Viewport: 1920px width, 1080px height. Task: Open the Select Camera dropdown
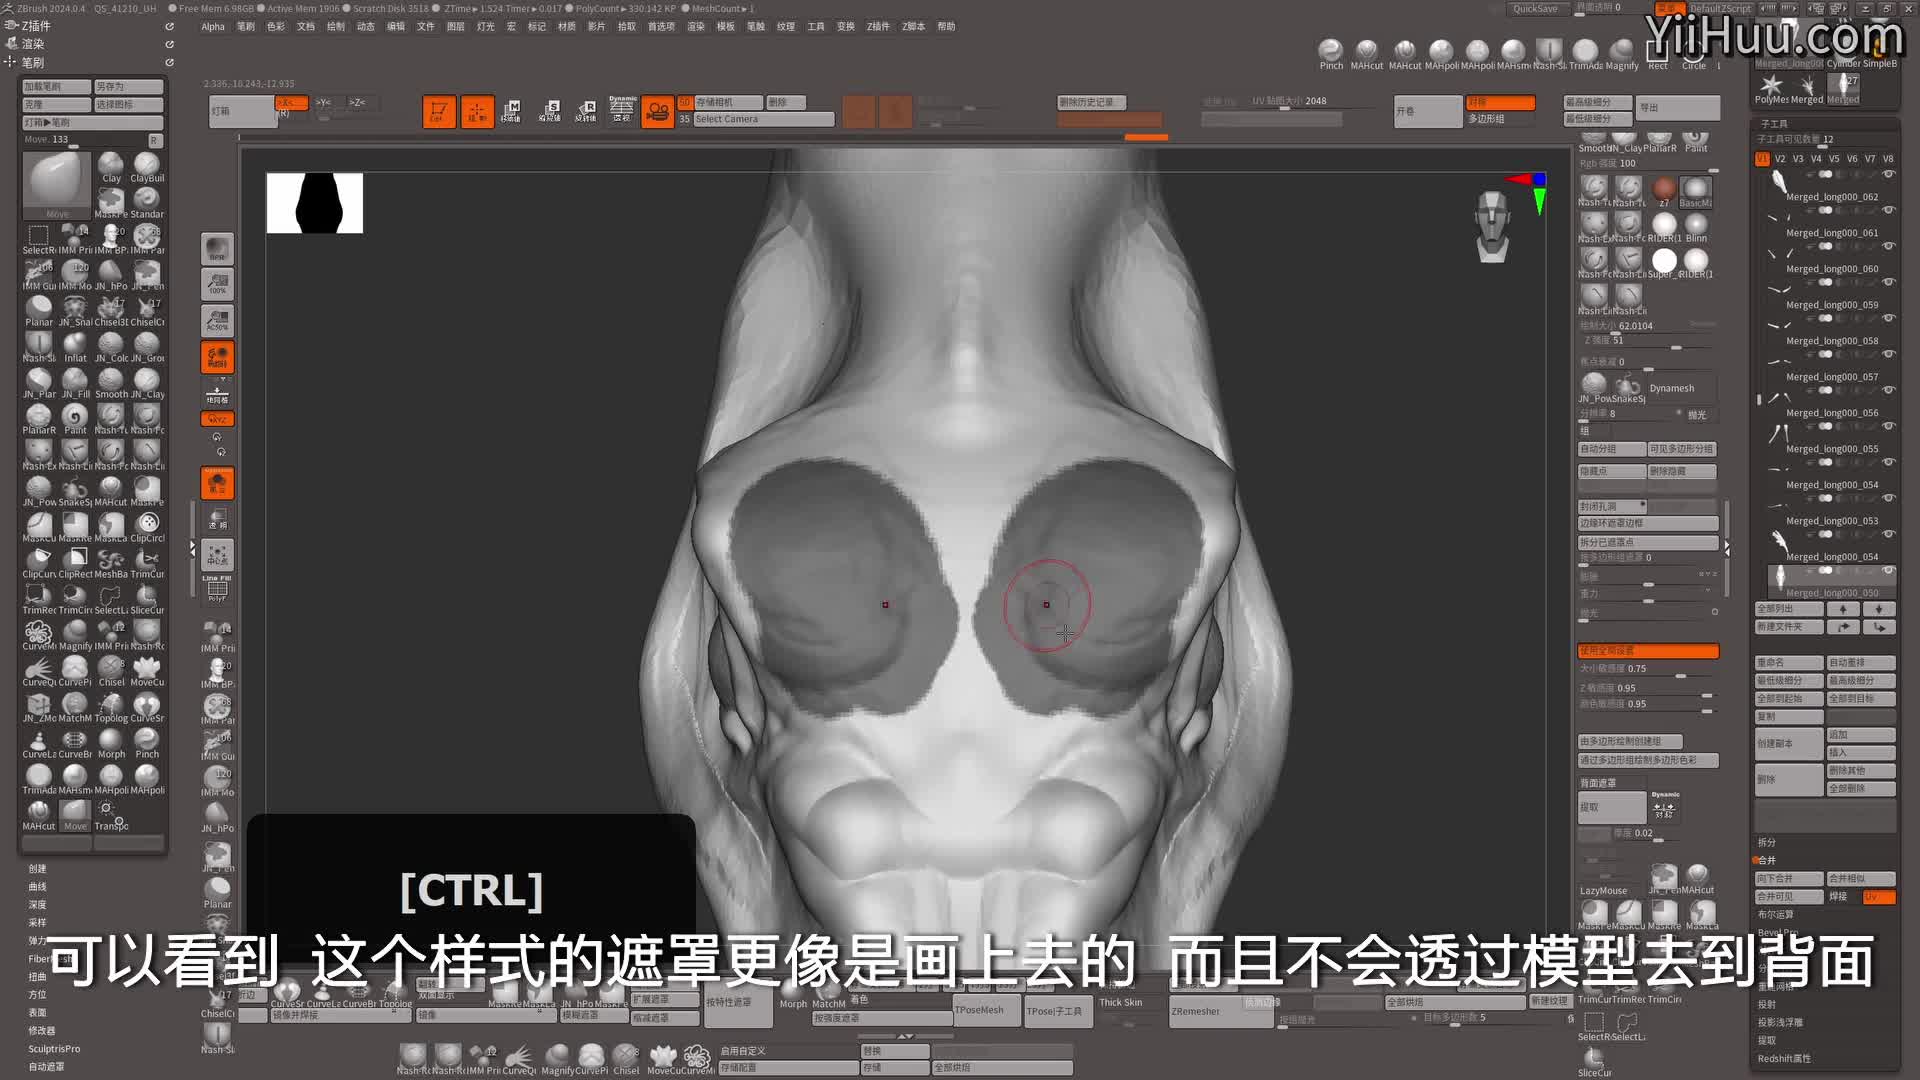[x=764, y=119]
